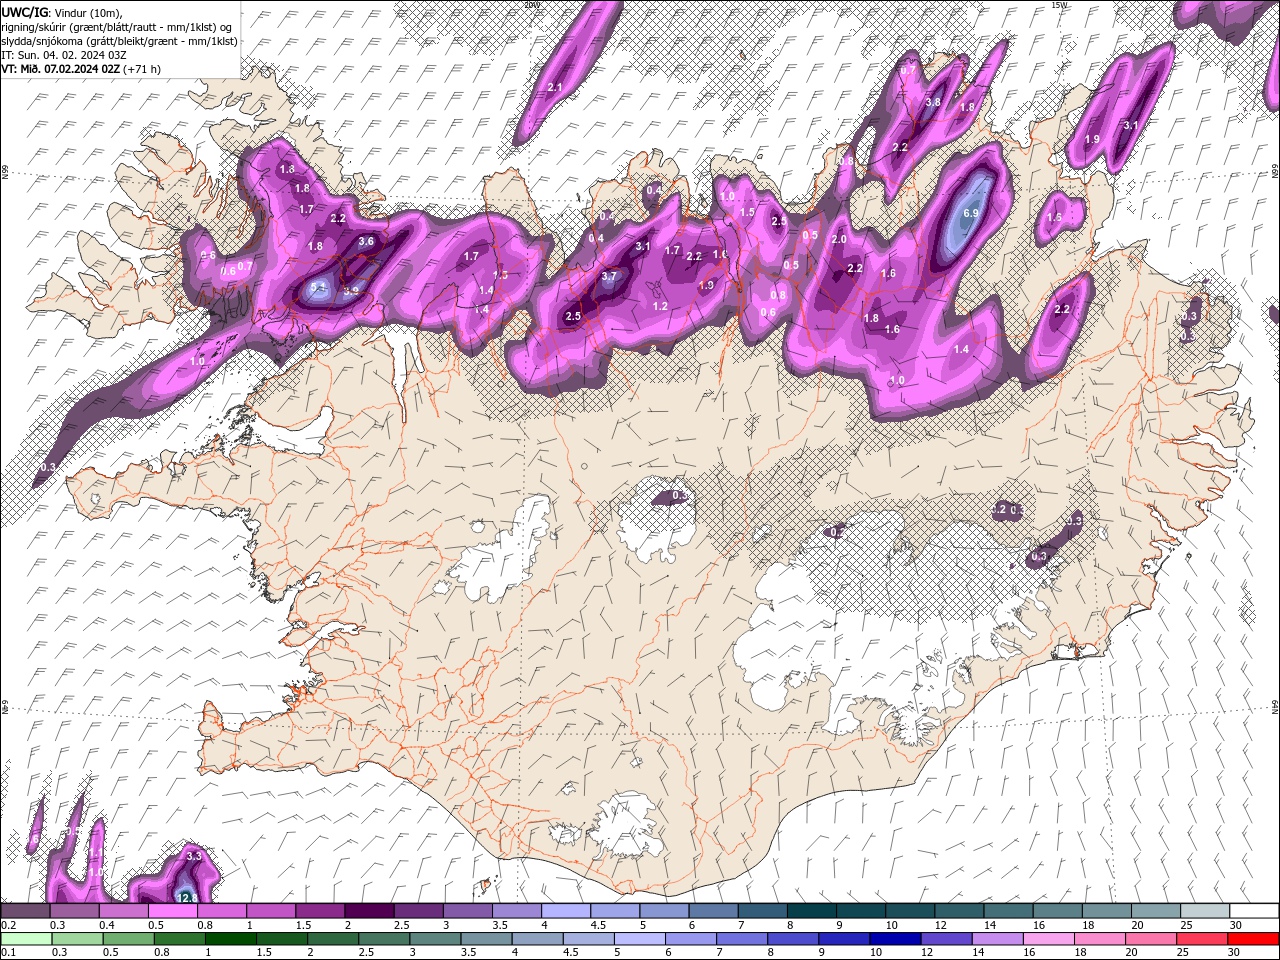The height and width of the screenshot is (960, 1280).
Task: Click the darkest purple 2–2.5 snow legend swatch
Action: pyautogui.click(x=369, y=911)
